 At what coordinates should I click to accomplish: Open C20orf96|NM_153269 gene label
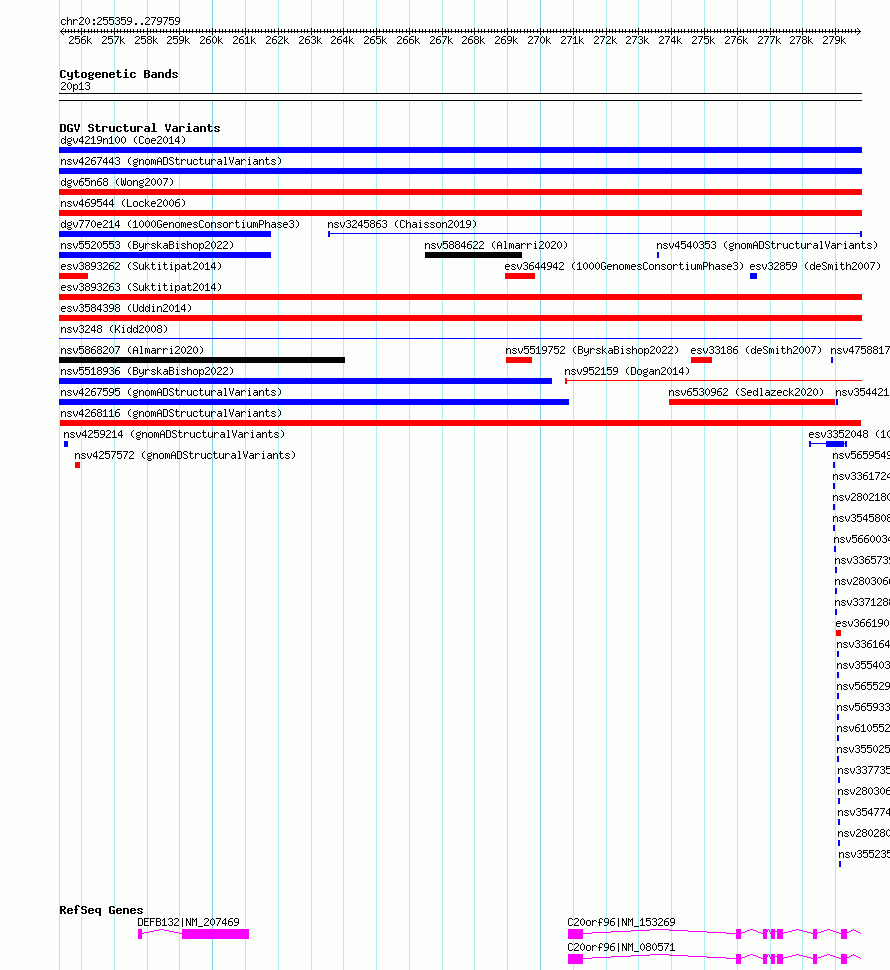(621, 922)
